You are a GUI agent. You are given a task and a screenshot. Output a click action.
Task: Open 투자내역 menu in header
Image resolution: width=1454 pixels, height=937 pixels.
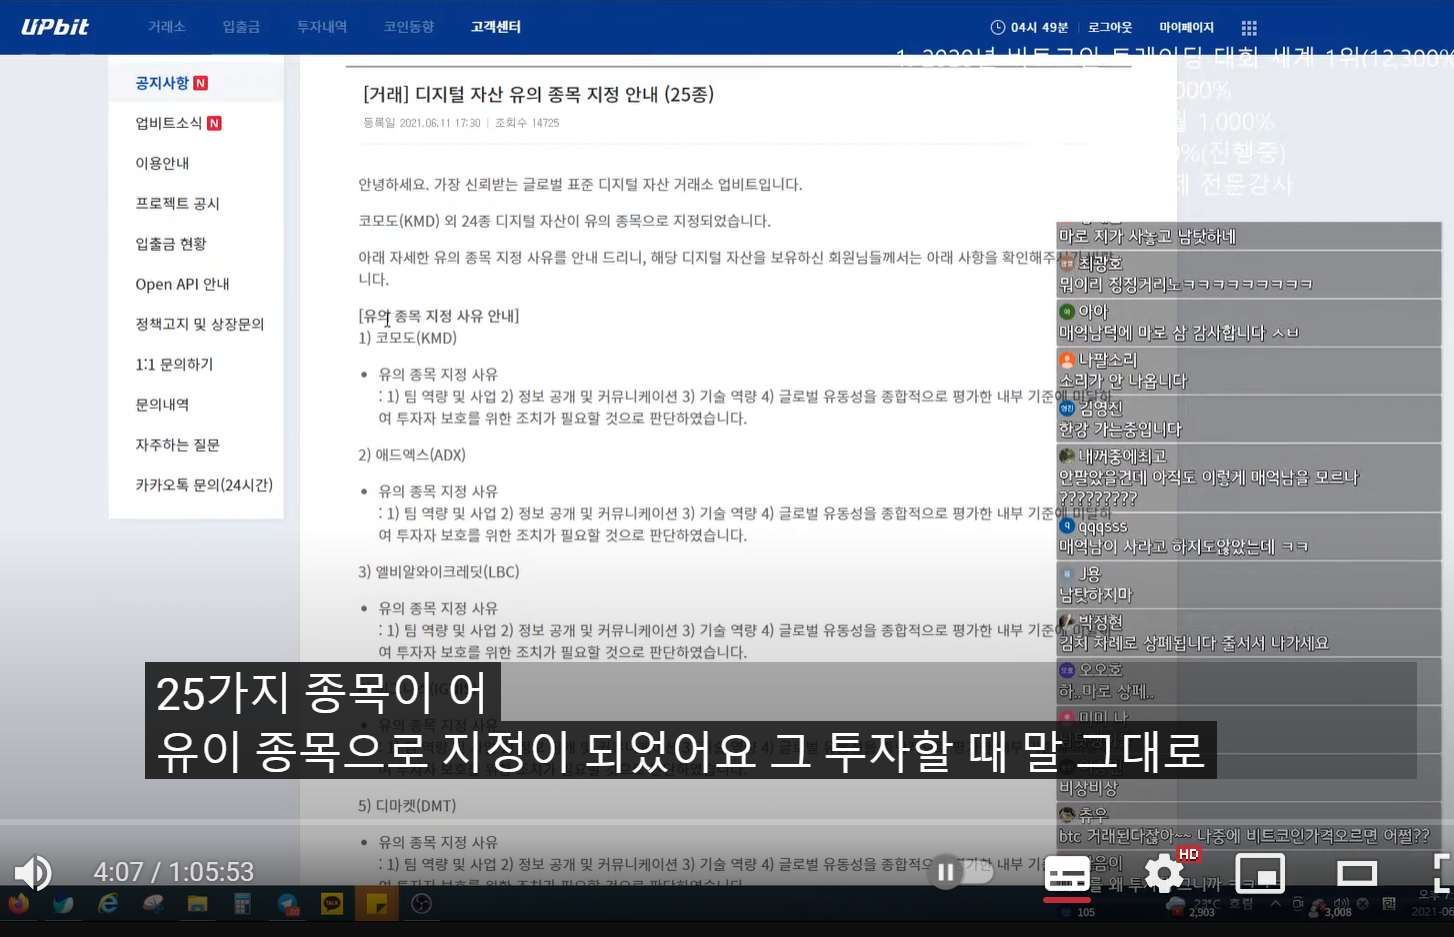(322, 27)
